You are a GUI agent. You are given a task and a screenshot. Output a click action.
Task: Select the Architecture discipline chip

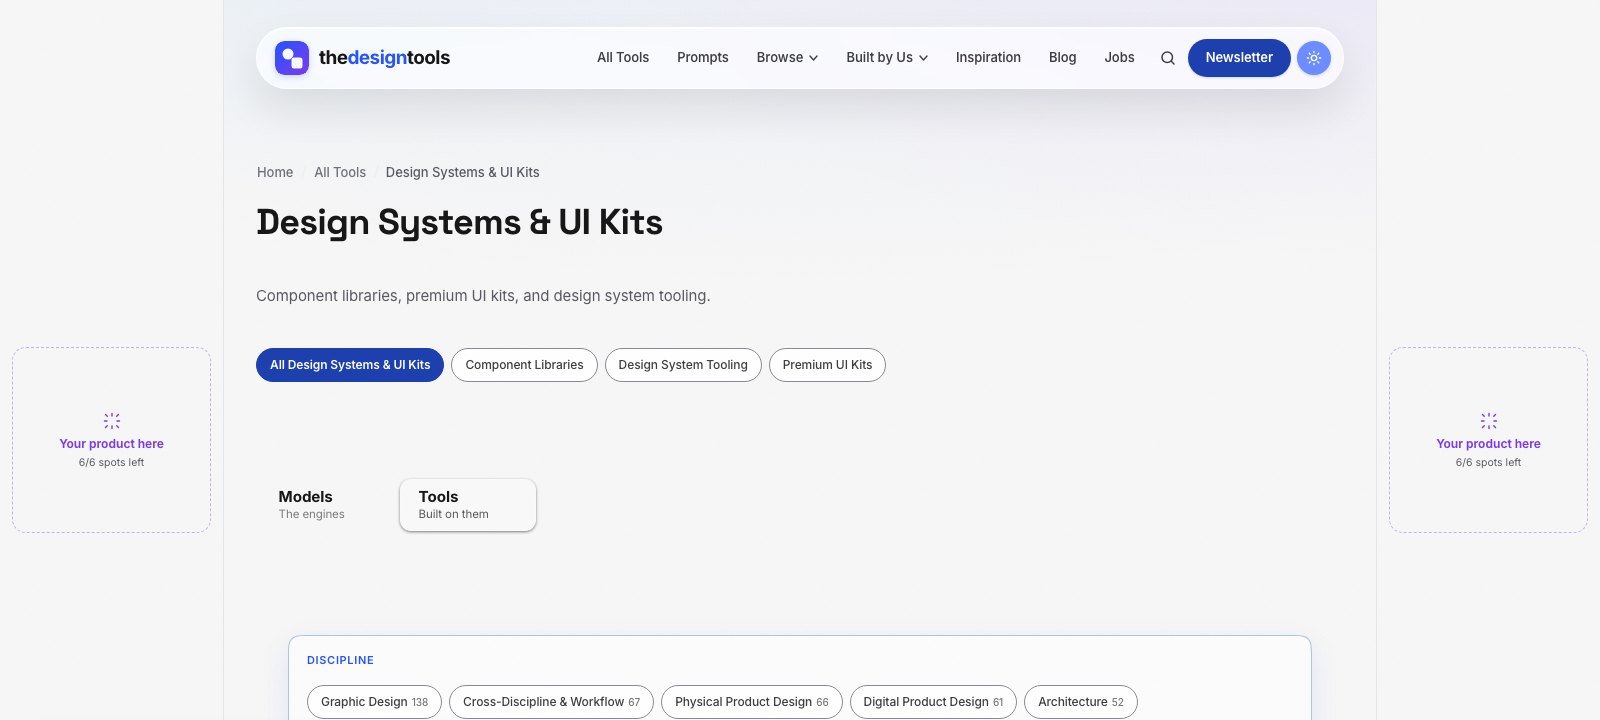click(1081, 702)
